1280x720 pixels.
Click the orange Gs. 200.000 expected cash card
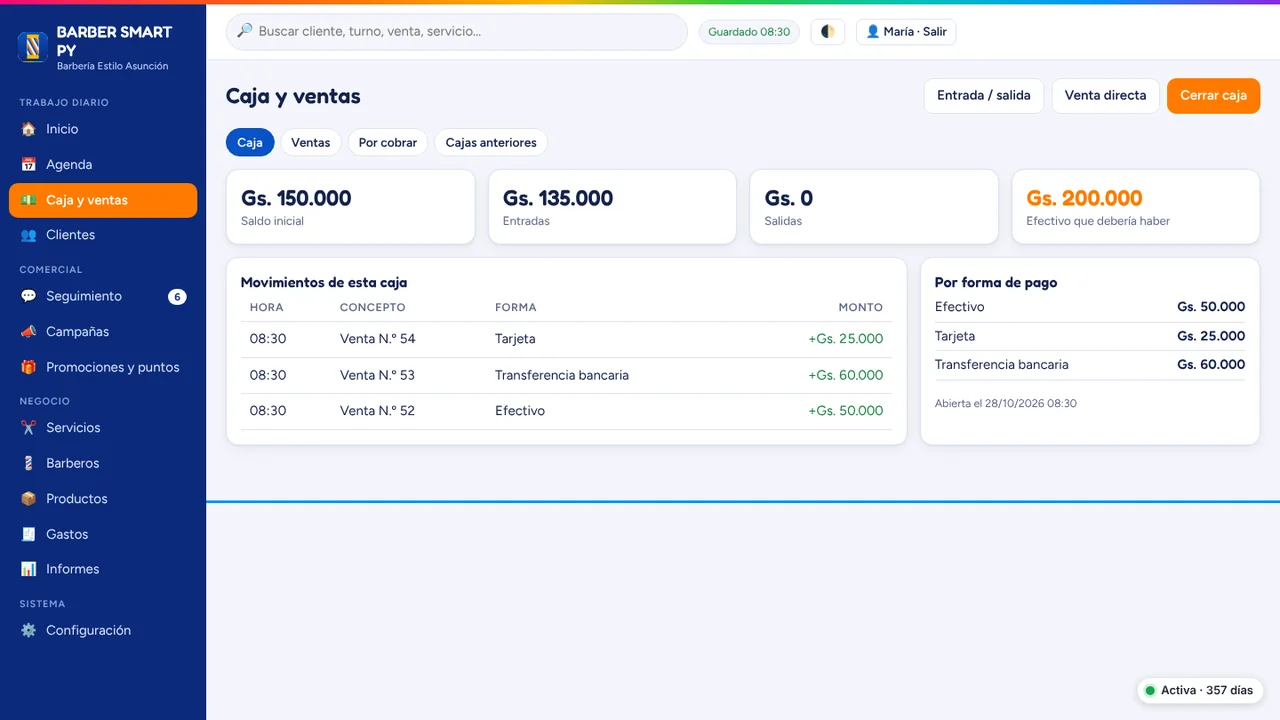coord(1136,206)
